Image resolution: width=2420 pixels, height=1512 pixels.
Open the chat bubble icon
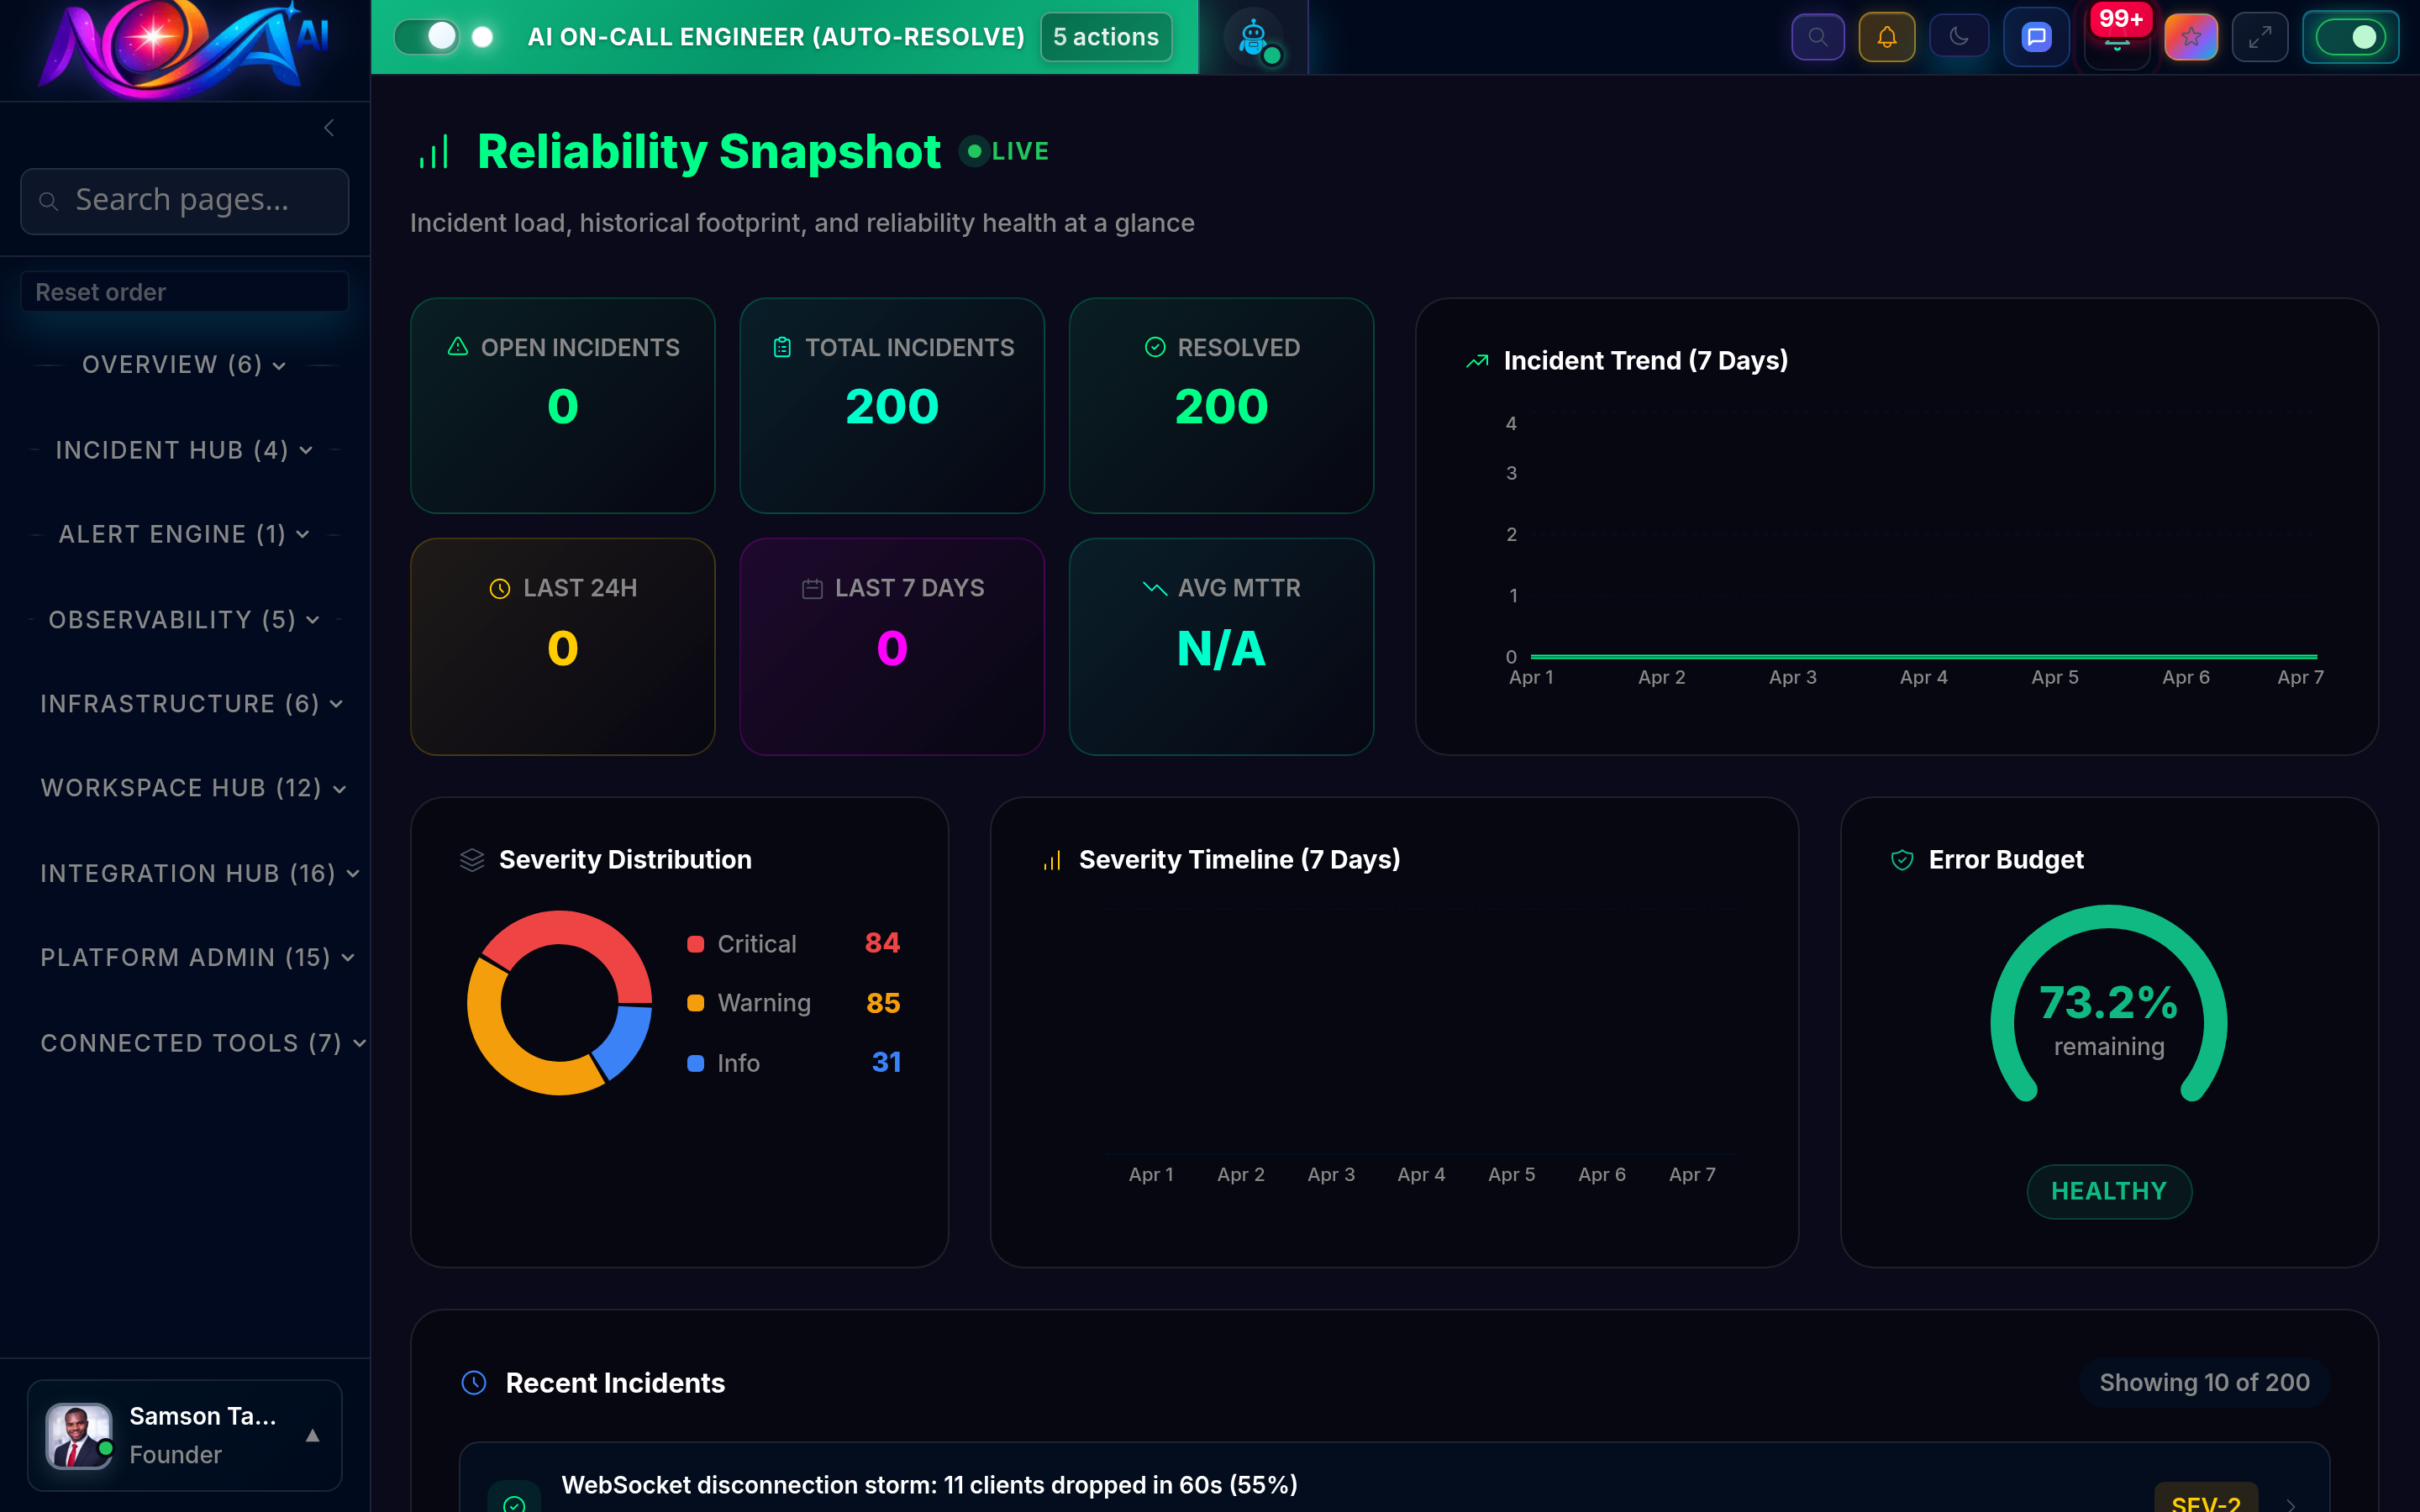pyautogui.click(x=2036, y=36)
